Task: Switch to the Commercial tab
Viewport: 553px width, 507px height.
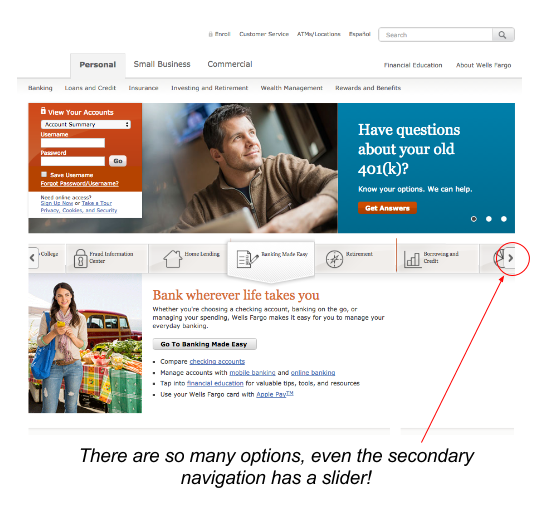Action: pyautogui.click(x=230, y=64)
